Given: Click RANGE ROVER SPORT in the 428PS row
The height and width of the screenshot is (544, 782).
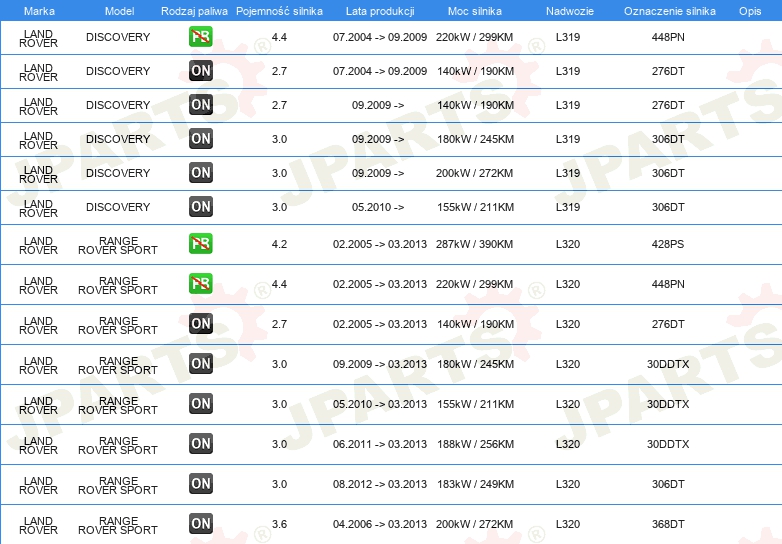Looking at the screenshot, I should pos(118,245).
